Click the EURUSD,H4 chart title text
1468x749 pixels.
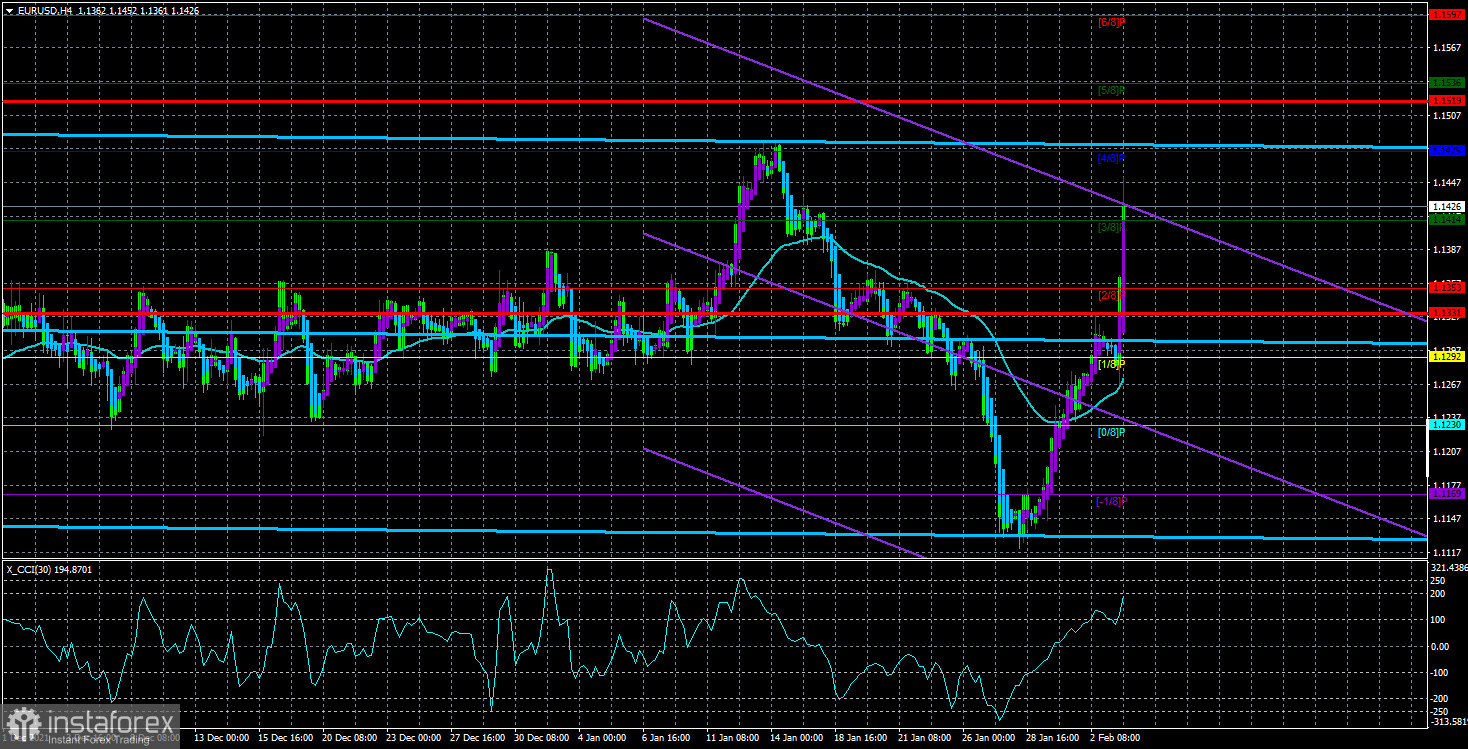(x=44, y=10)
